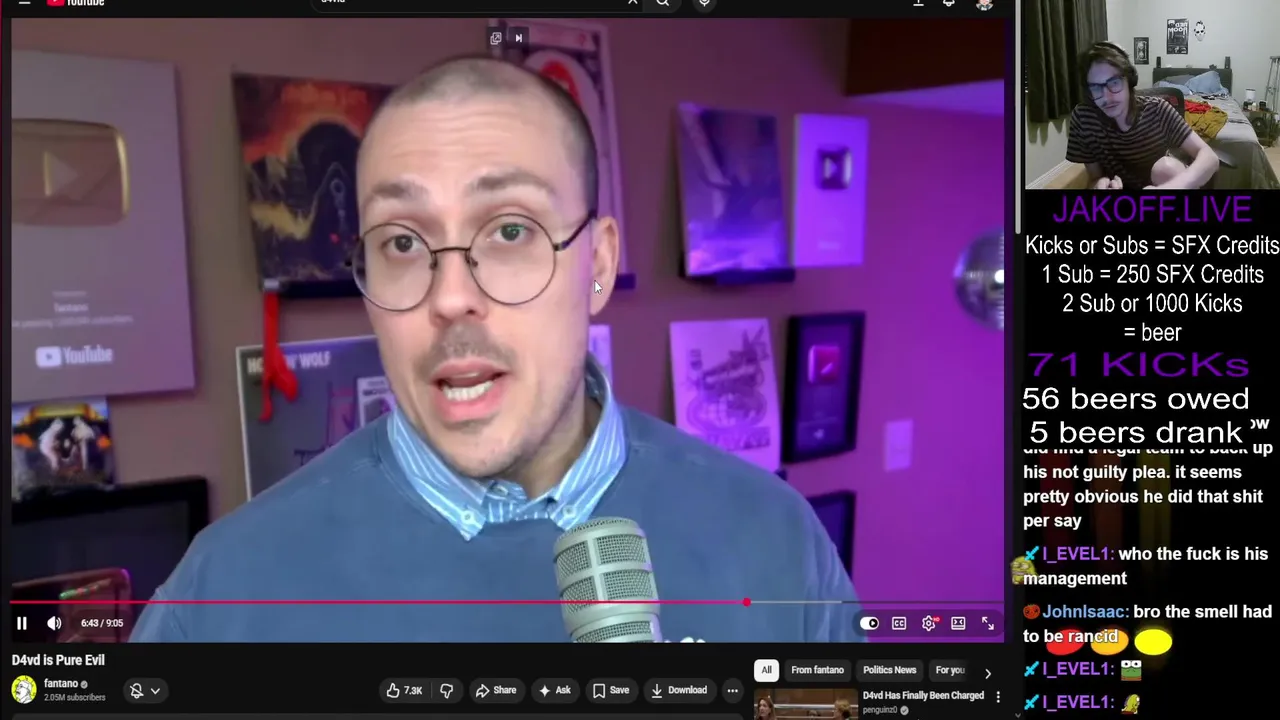Pause the video playback
Screen dimensions: 1280x720
pyautogui.click(x=21, y=623)
